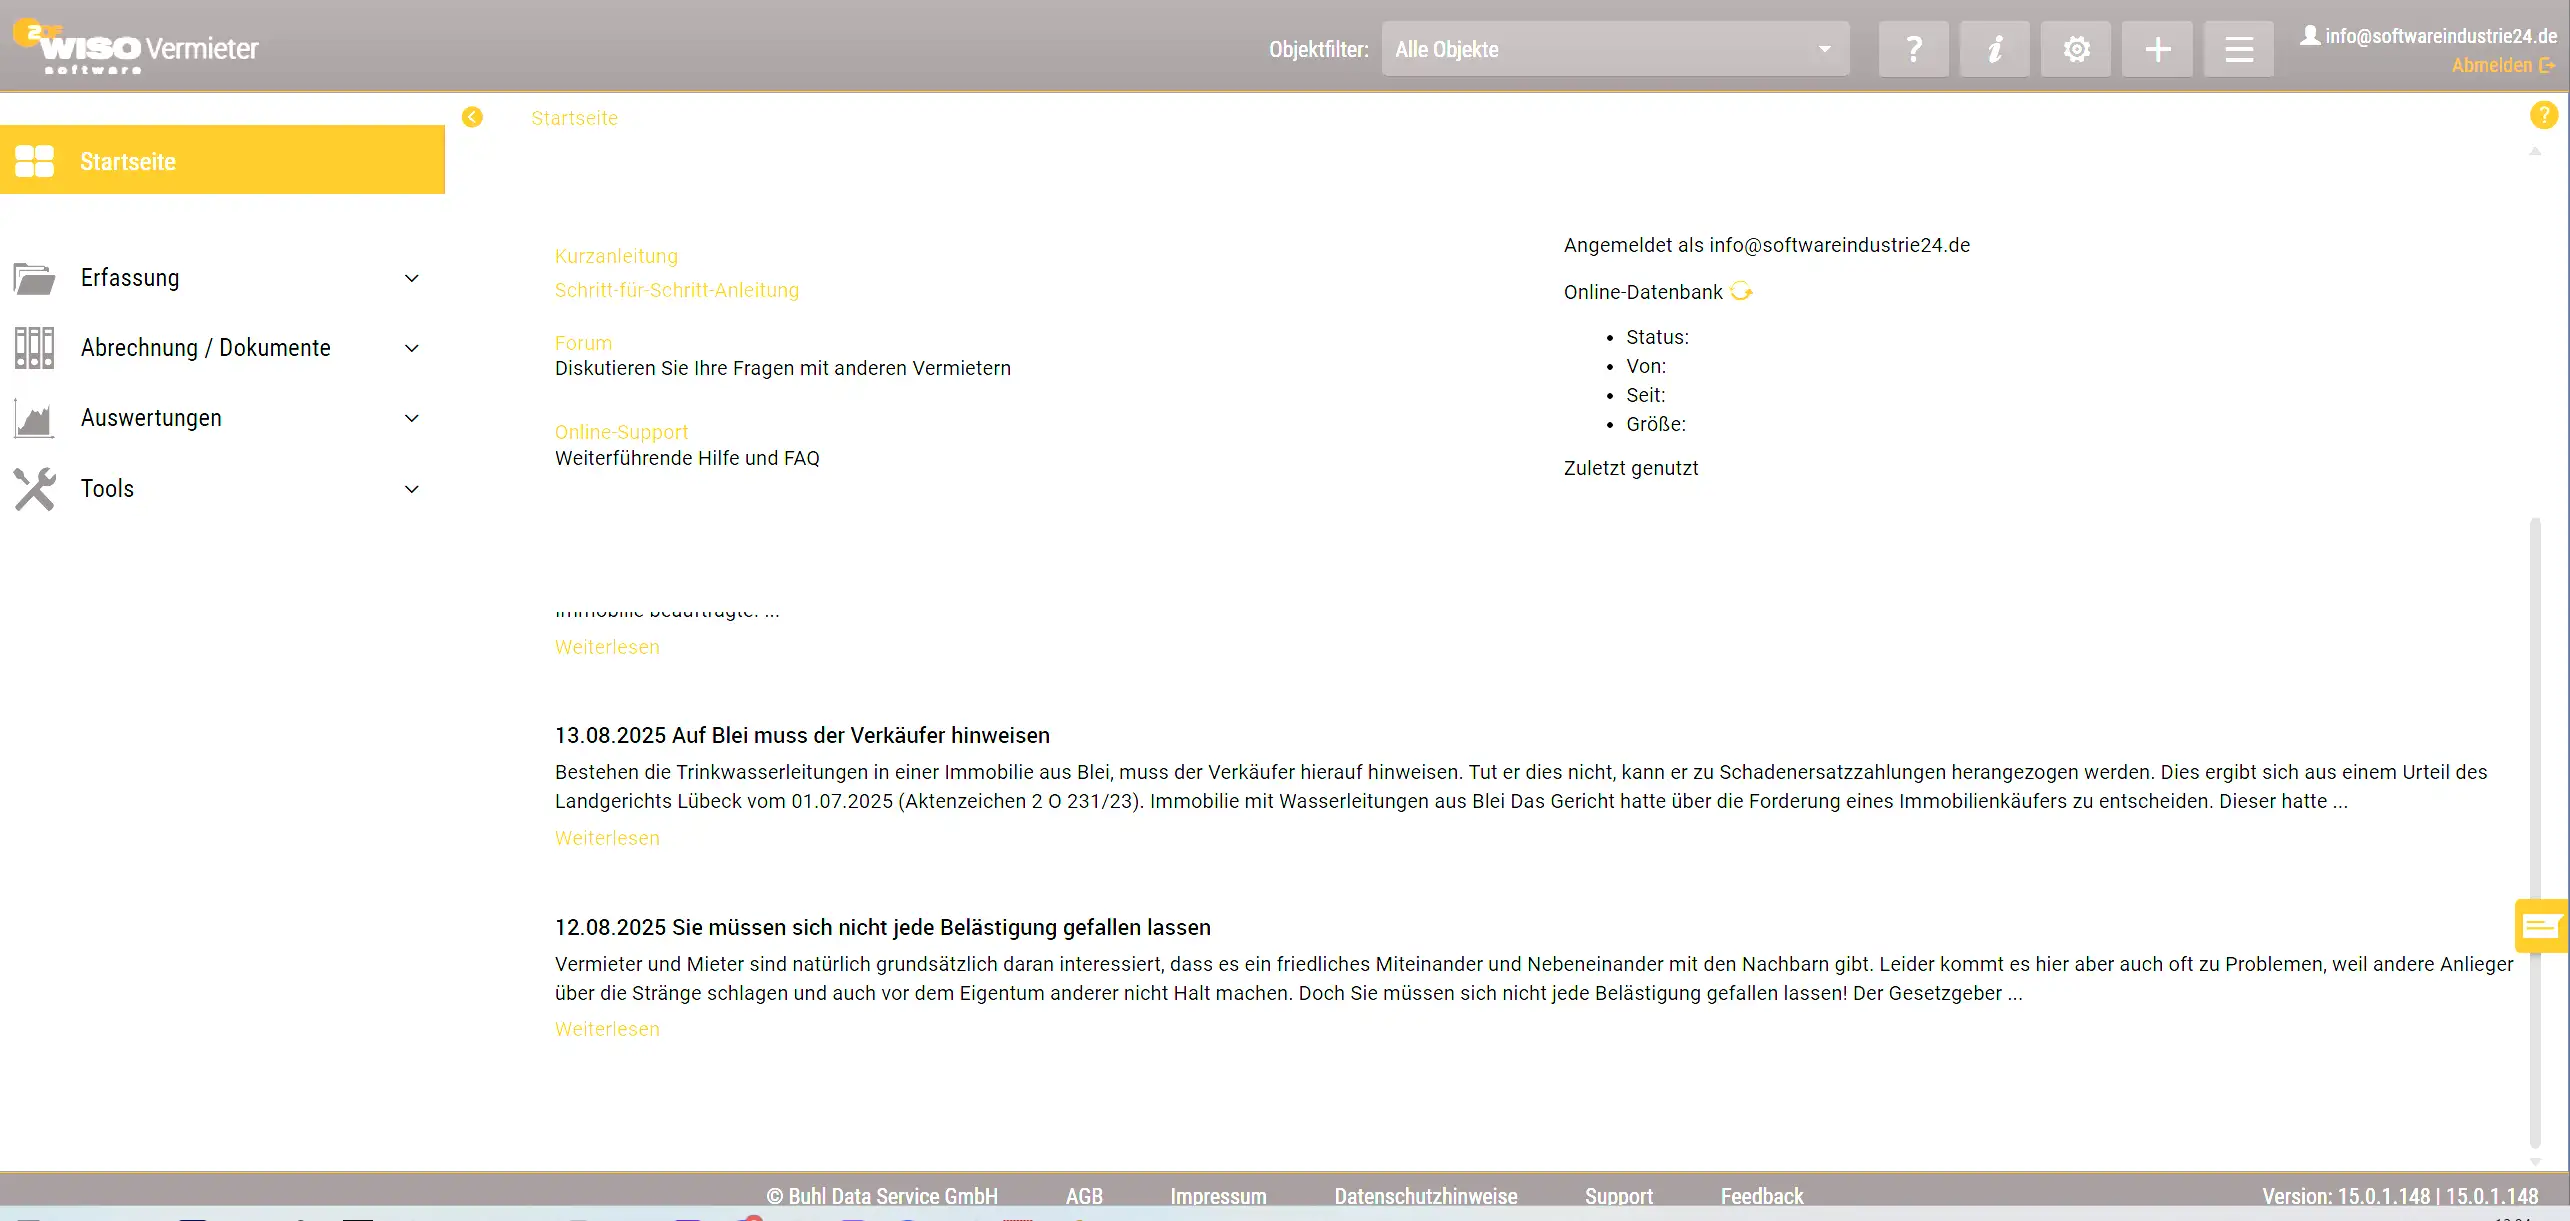The image size is (2570, 1221).
Task: Open the Objektfilter 'Alle Objekte' dropdown
Action: (x=1614, y=49)
